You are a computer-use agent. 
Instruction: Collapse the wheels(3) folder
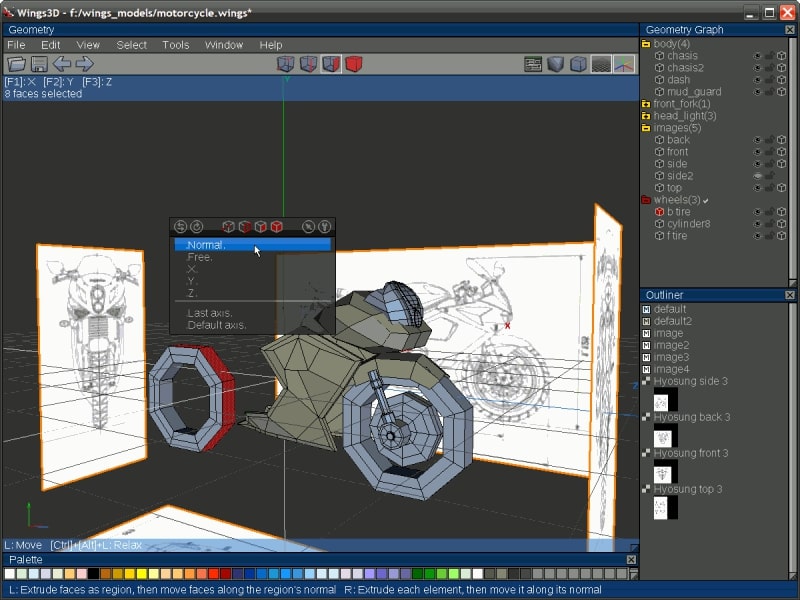point(645,199)
